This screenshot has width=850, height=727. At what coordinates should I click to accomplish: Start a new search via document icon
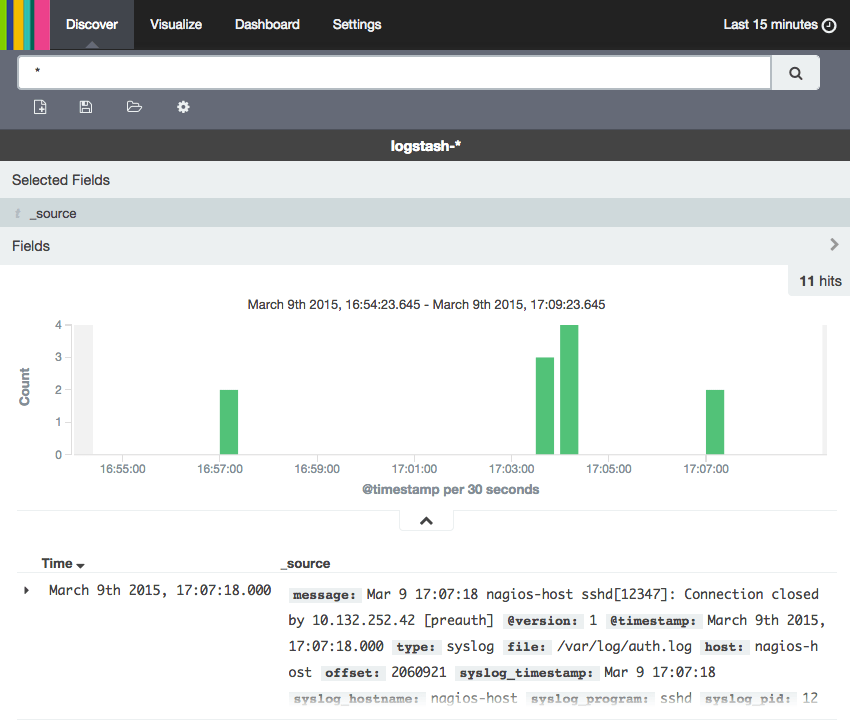coord(40,107)
